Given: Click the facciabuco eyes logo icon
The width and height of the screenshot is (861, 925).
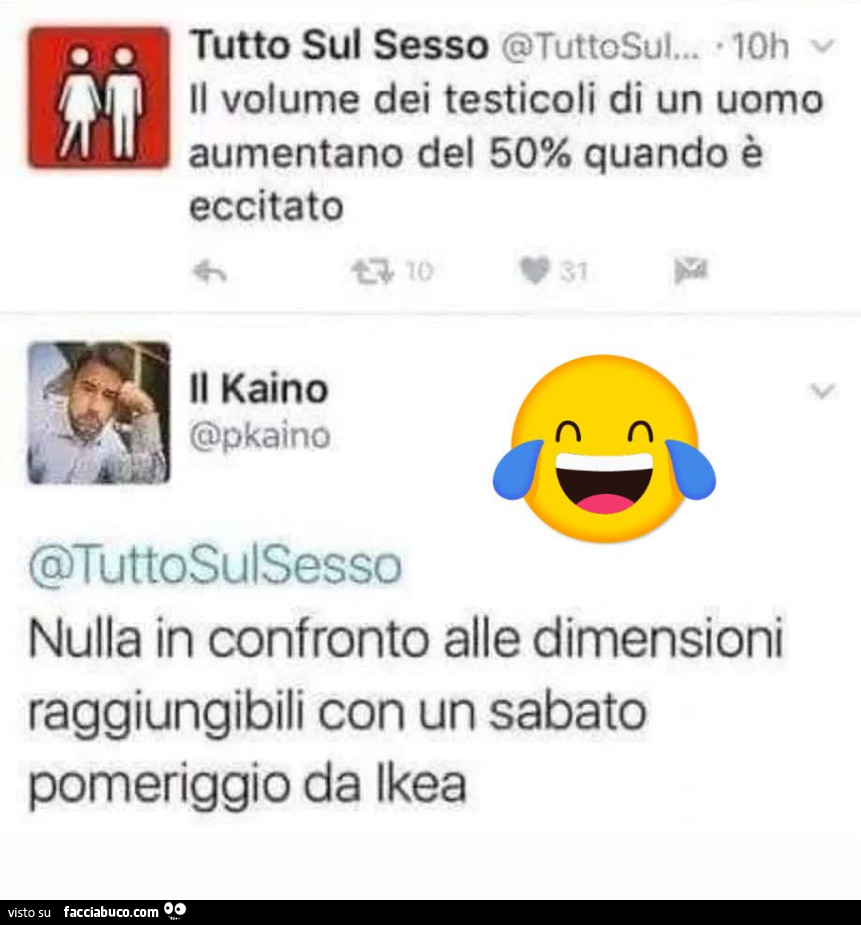Looking at the screenshot, I should click(x=175, y=911).
